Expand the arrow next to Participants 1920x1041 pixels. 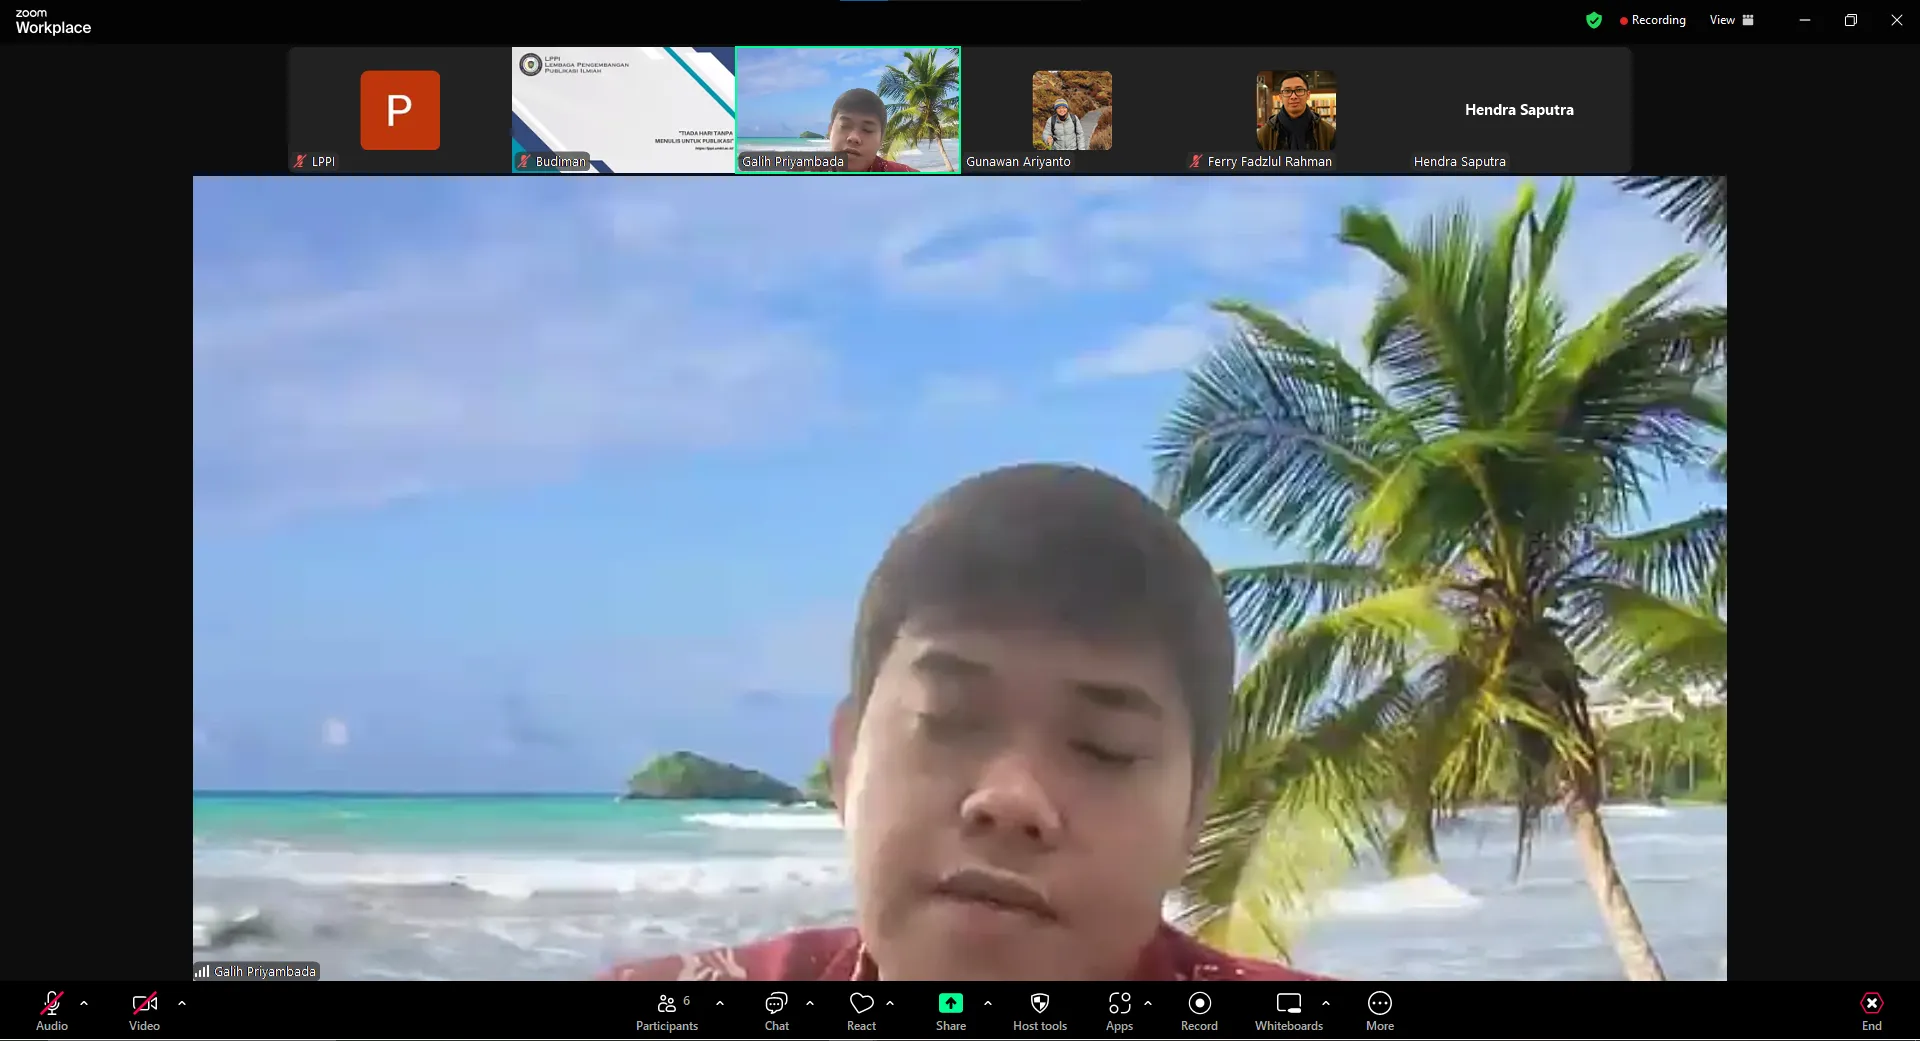720,1003
